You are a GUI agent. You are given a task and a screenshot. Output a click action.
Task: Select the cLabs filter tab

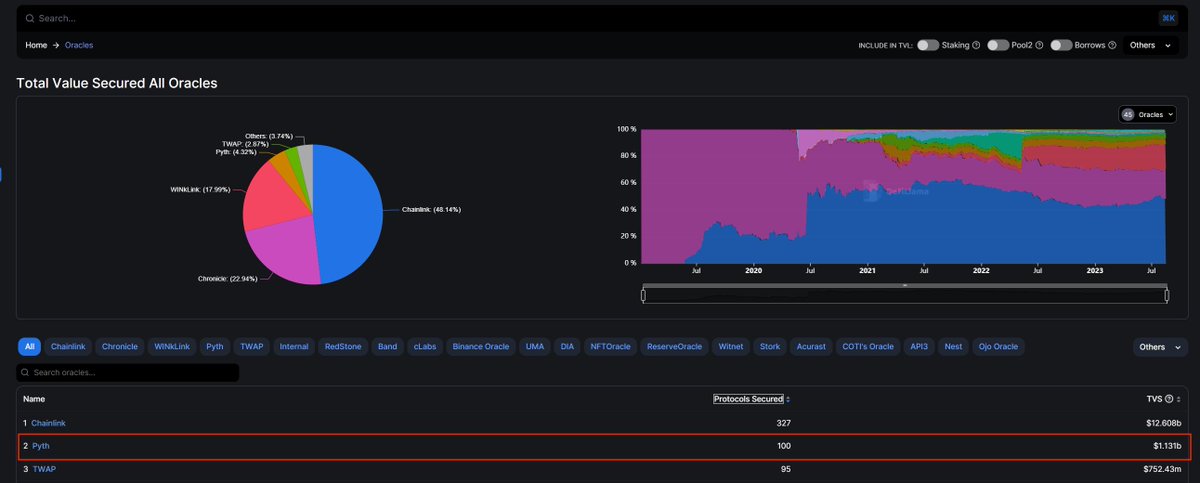point(424,347)
